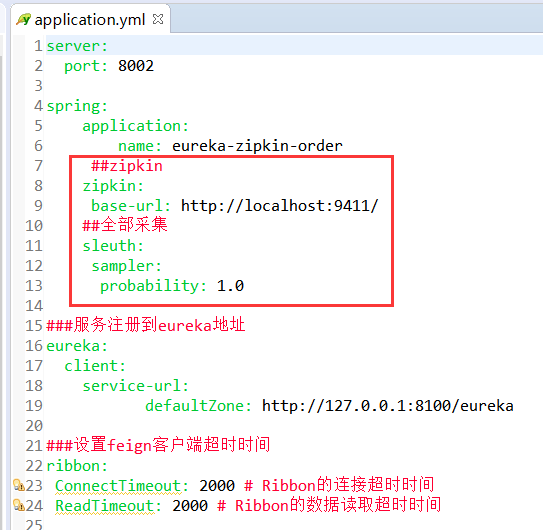Click the '##全部采集' comment on line 10
The height and width of the screenshot is (530, 543).
[x=125, y=225]
